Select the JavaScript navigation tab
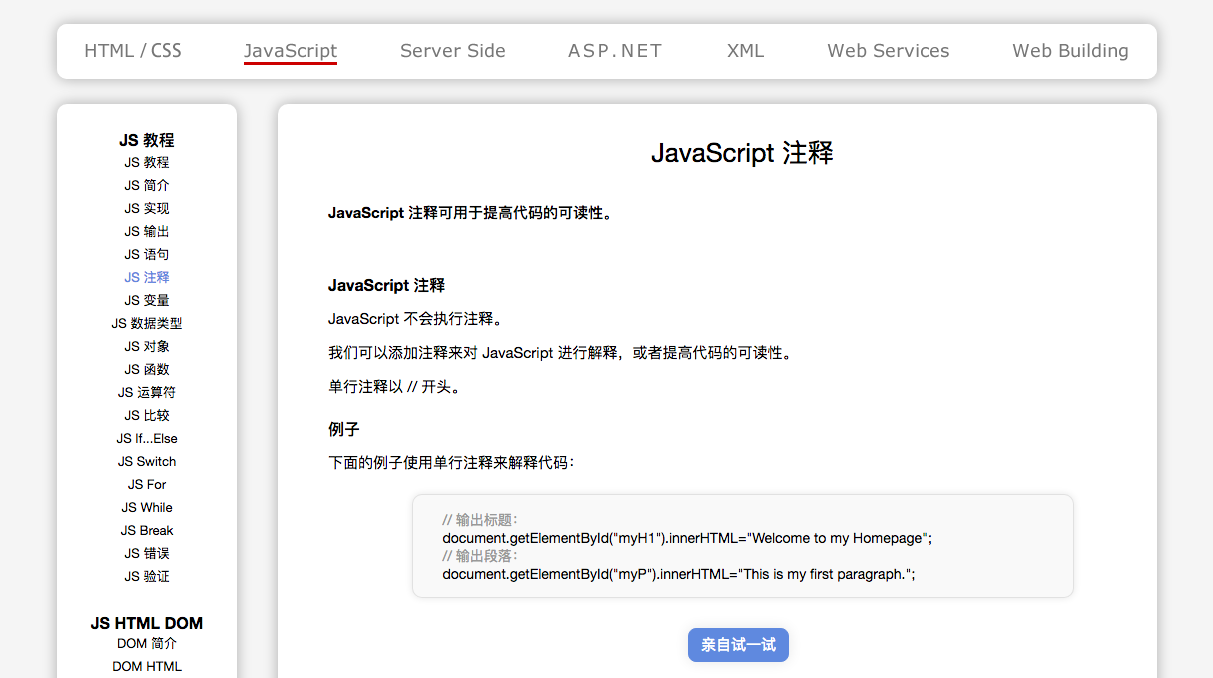 click(290, 51)
